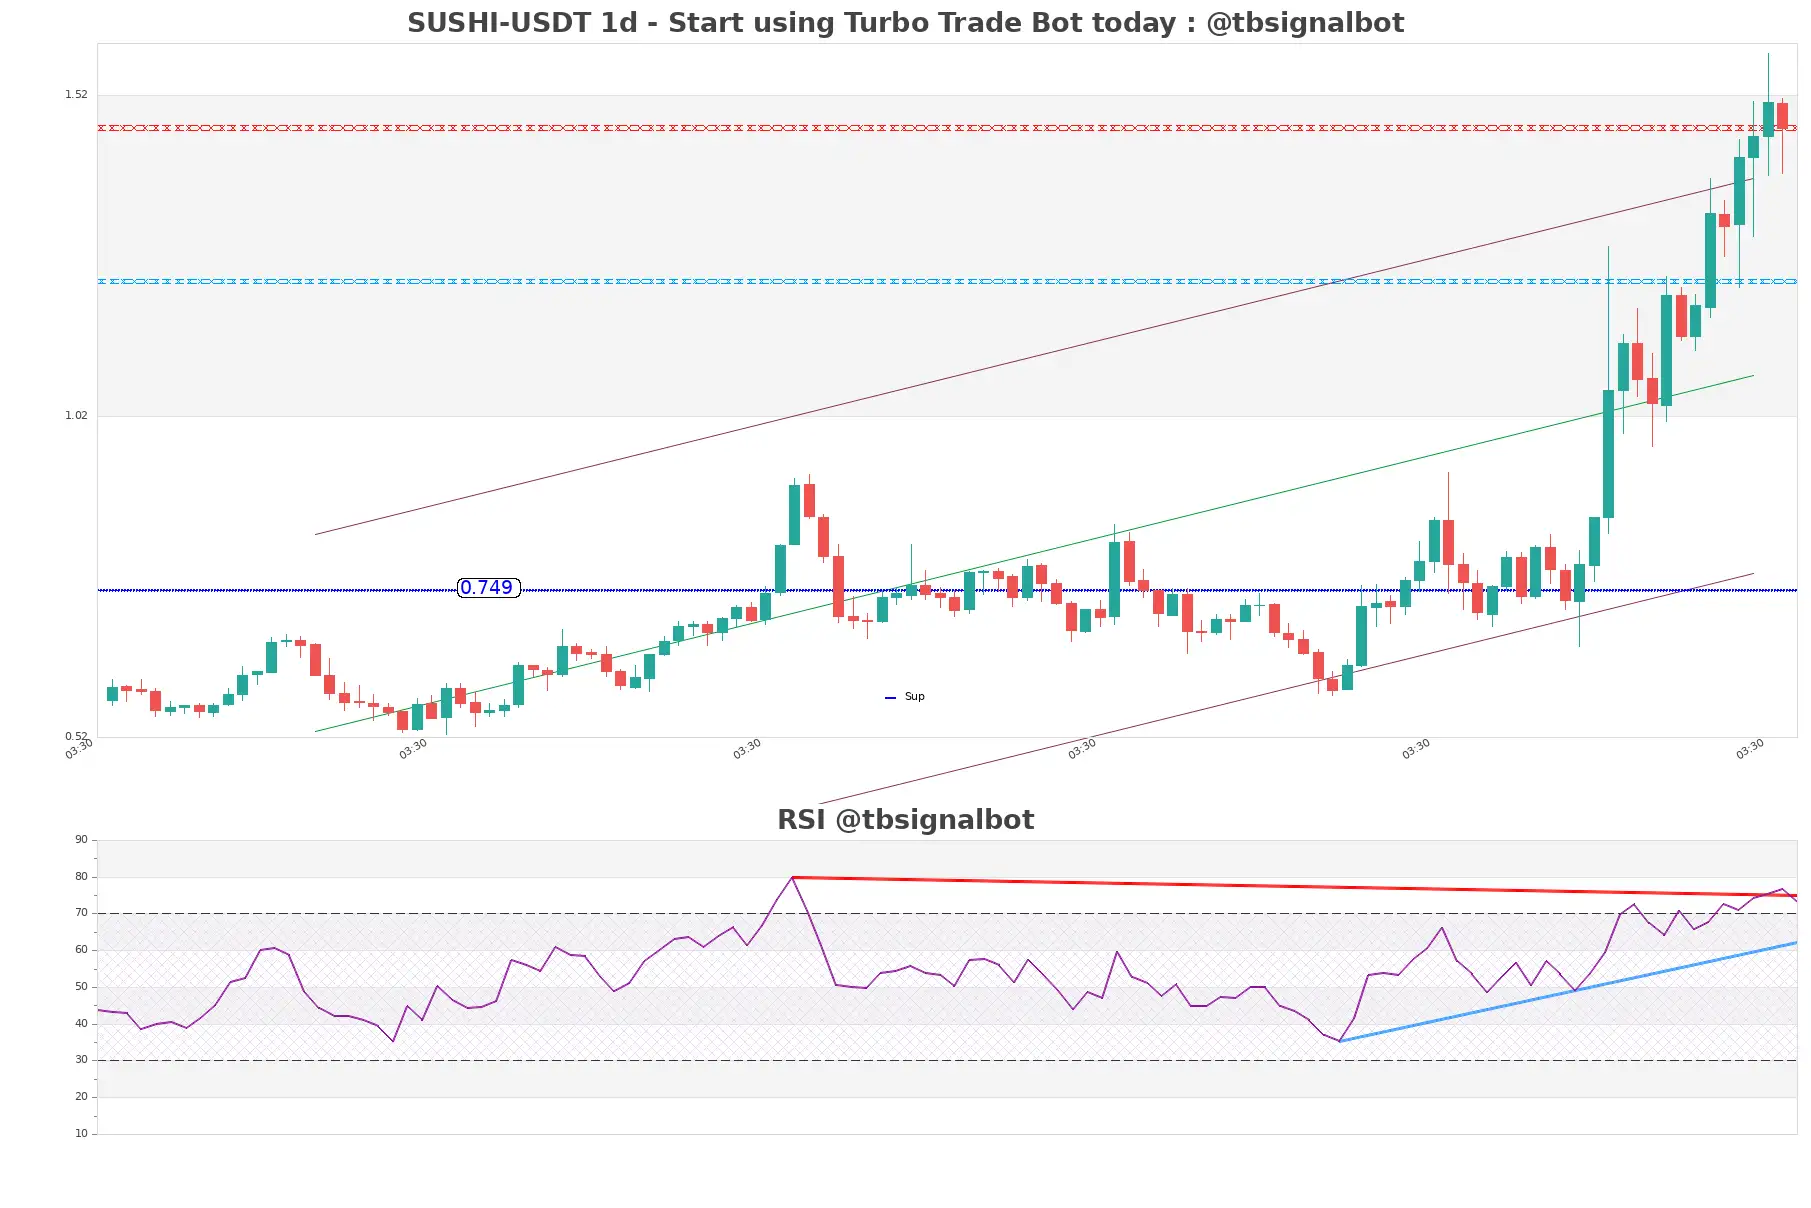
Task: Click the RSI 90 axis label
Action: 81,840
